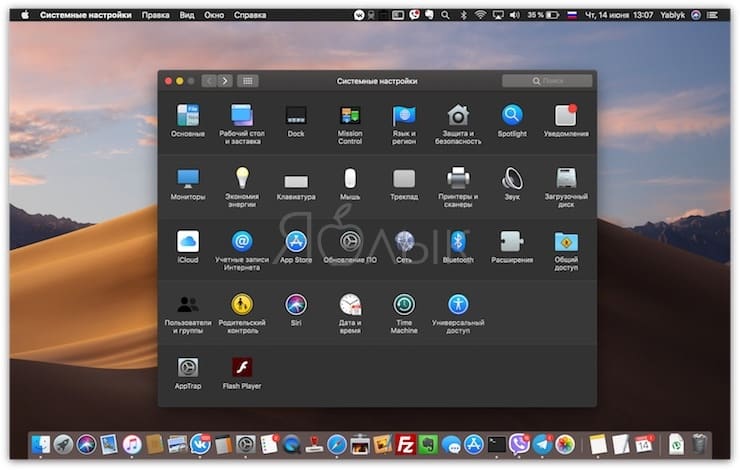The image size is (740, 470).
Task: Open App Store preferences pane
Action: tap(296, 247)
